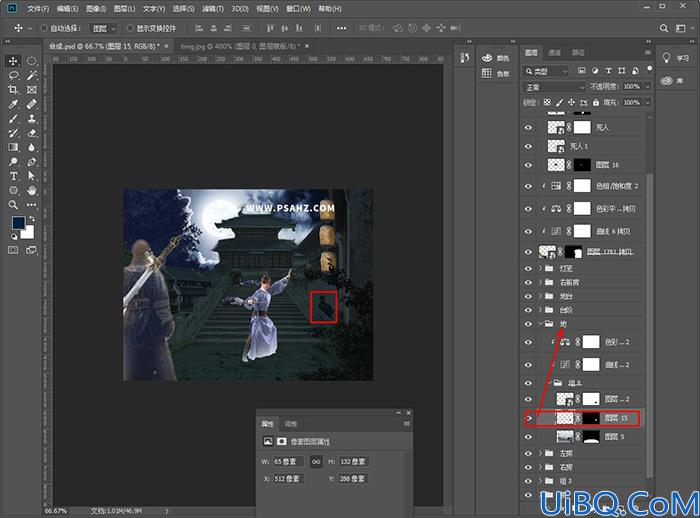The image size is (700, 518).
Task: Open the auto-select 图层 dropdown
Action: [x=104, y=28]
